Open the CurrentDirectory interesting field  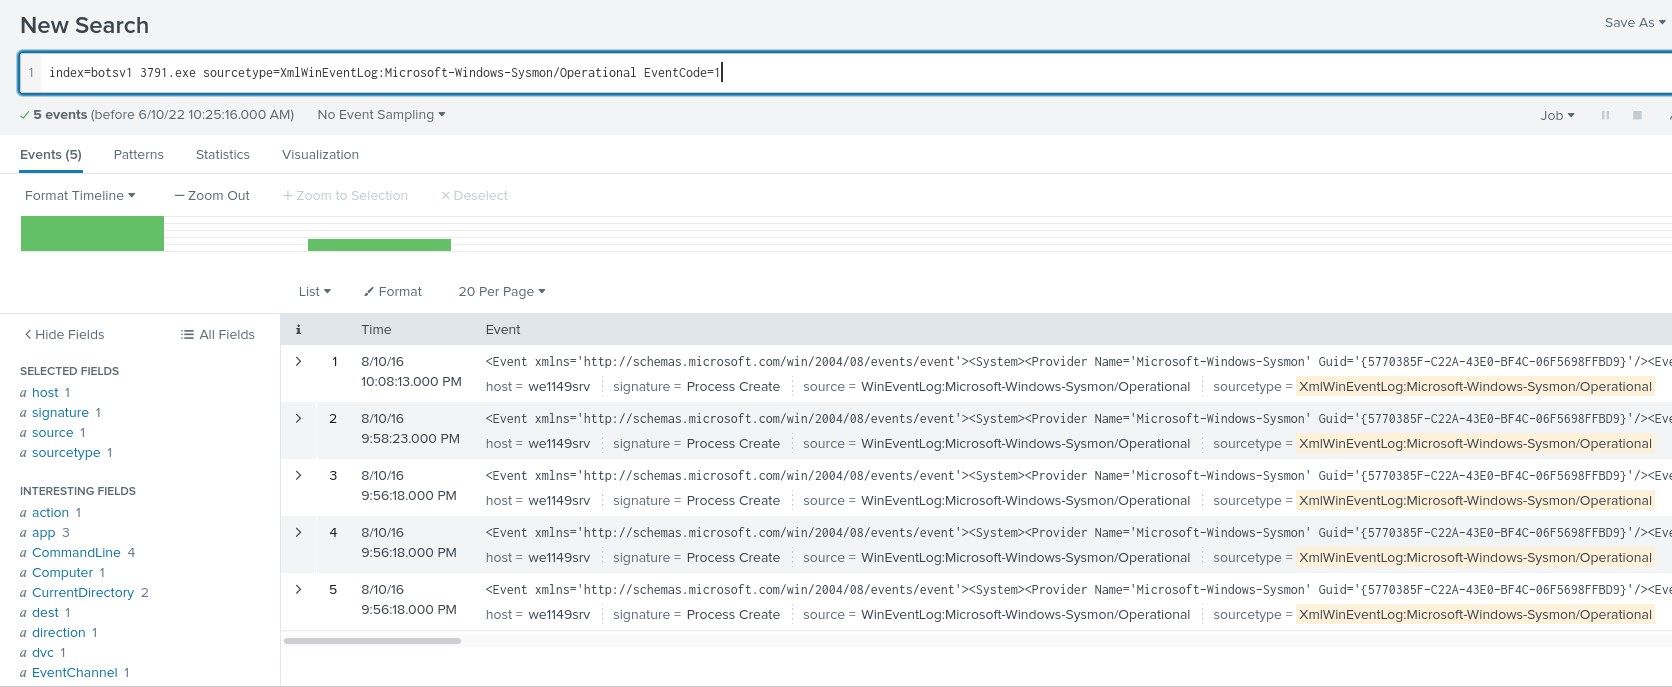(x=83, y=592)
